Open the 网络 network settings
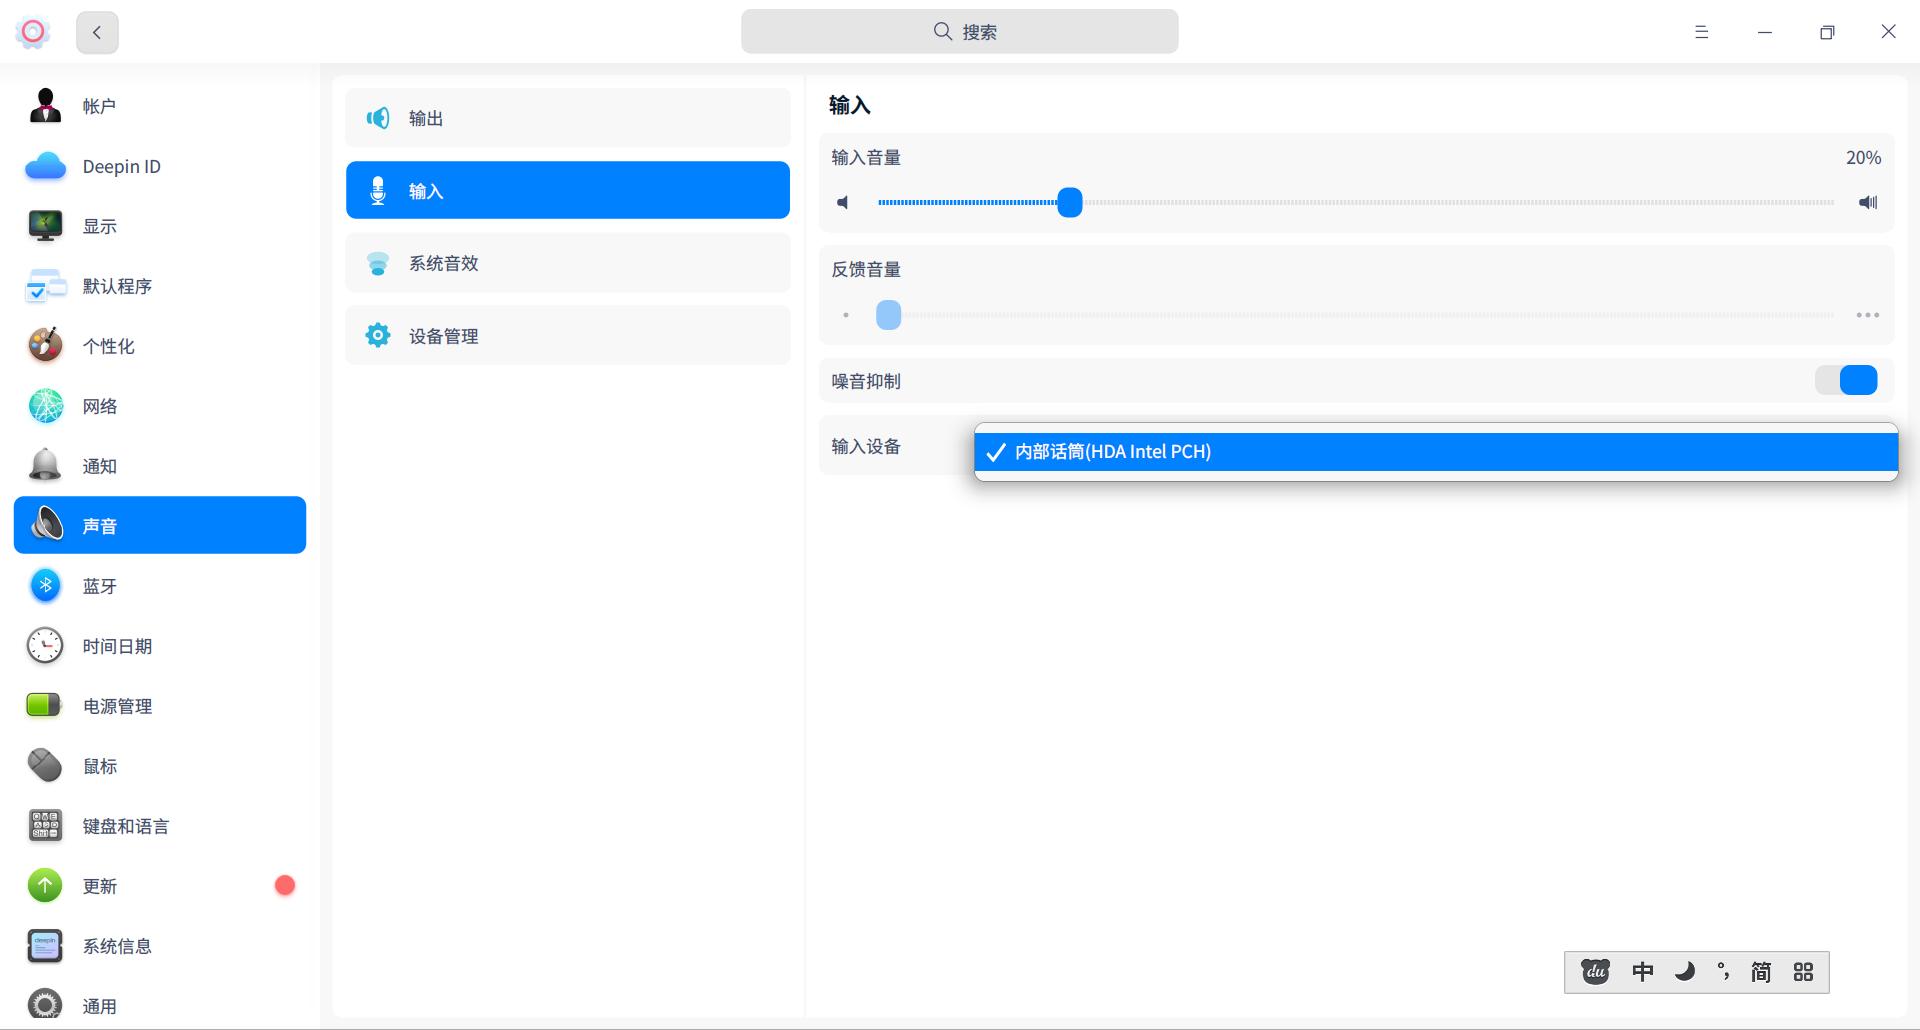 [100, 405]
